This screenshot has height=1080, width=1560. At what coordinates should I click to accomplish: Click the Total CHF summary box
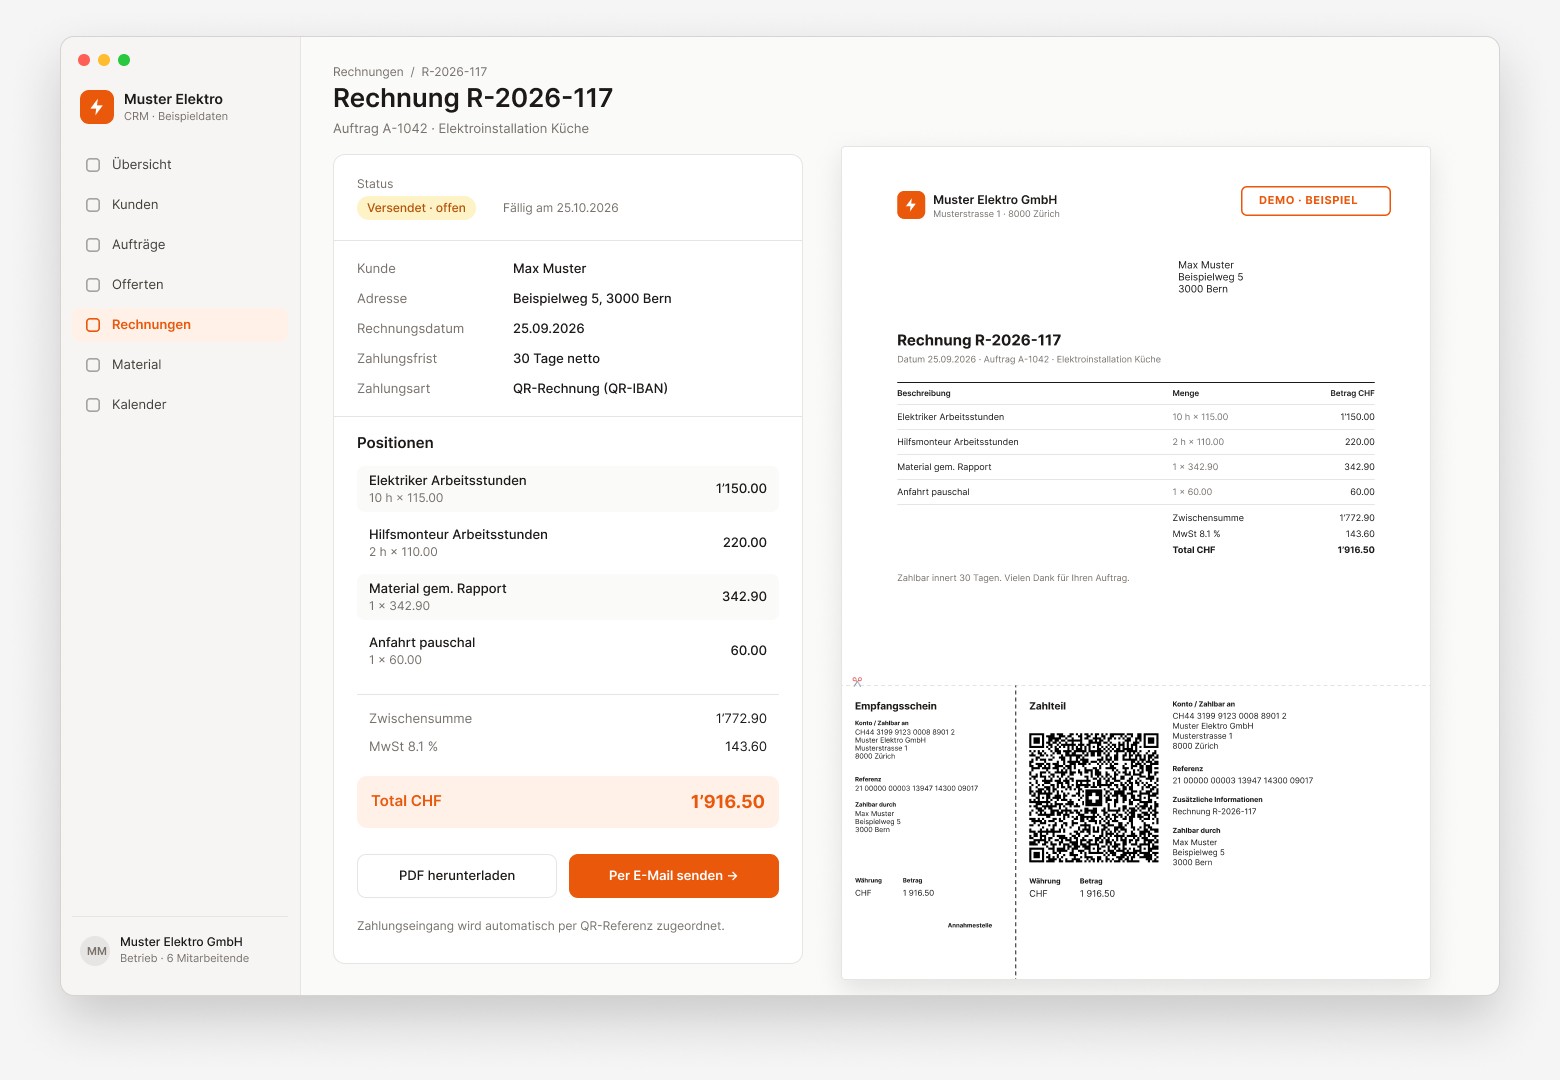click(568, 802)
